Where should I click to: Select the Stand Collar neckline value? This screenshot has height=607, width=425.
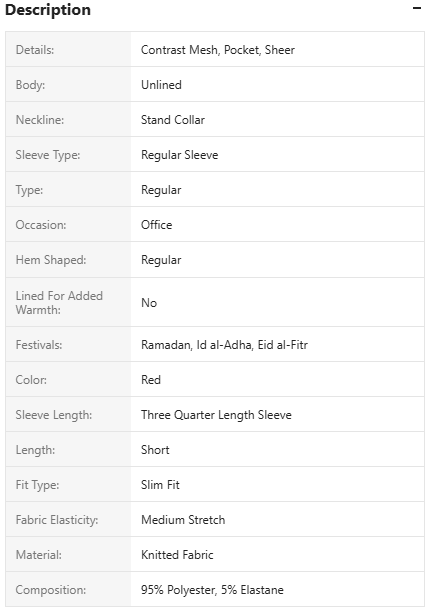click(x=173, y=120)
